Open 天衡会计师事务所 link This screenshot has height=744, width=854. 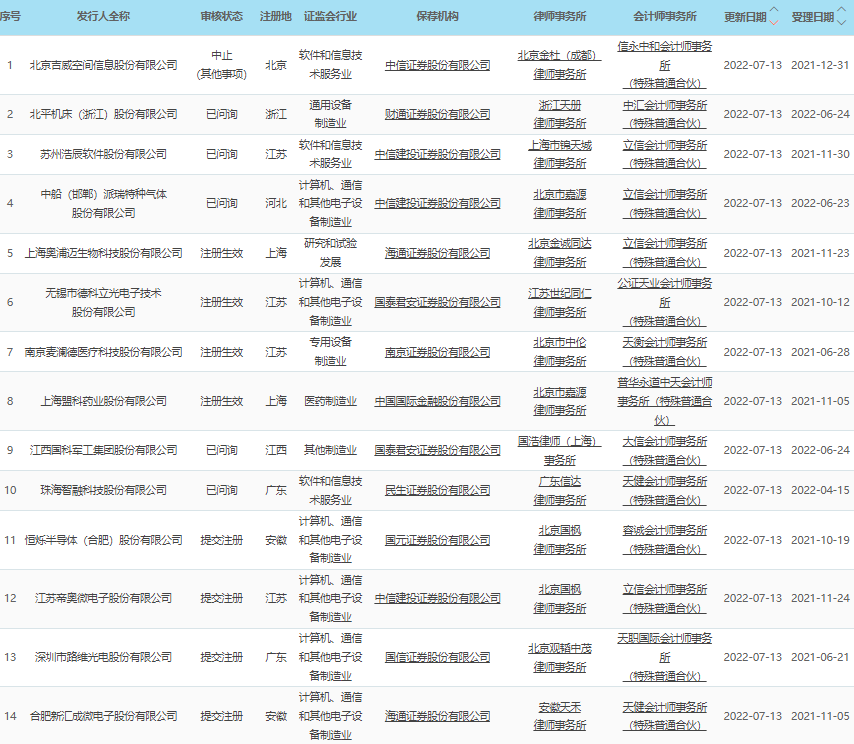[664, 352]
